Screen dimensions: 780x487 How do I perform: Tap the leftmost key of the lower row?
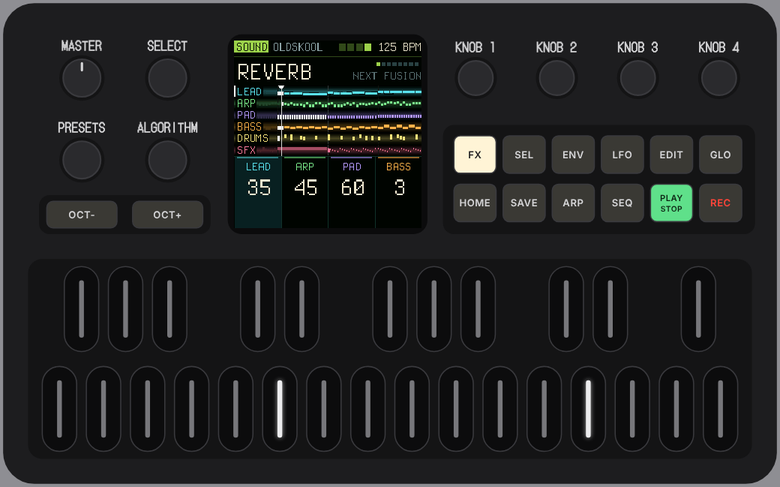[59, 409]
